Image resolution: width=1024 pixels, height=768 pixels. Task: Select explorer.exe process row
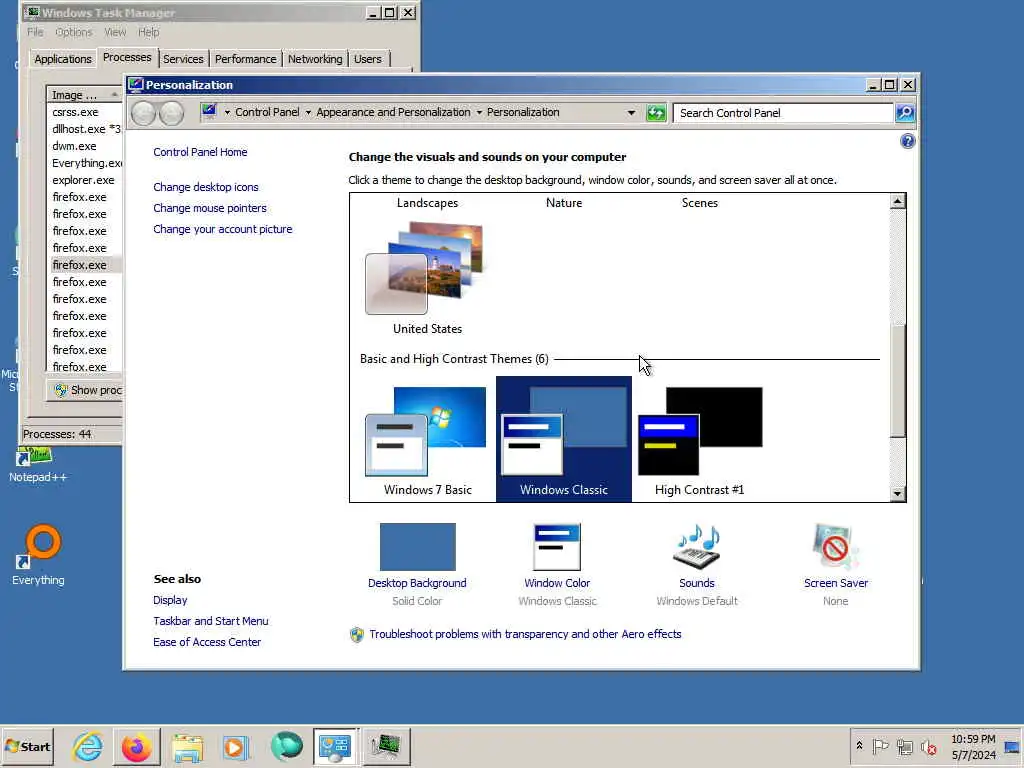pos(85,180)
